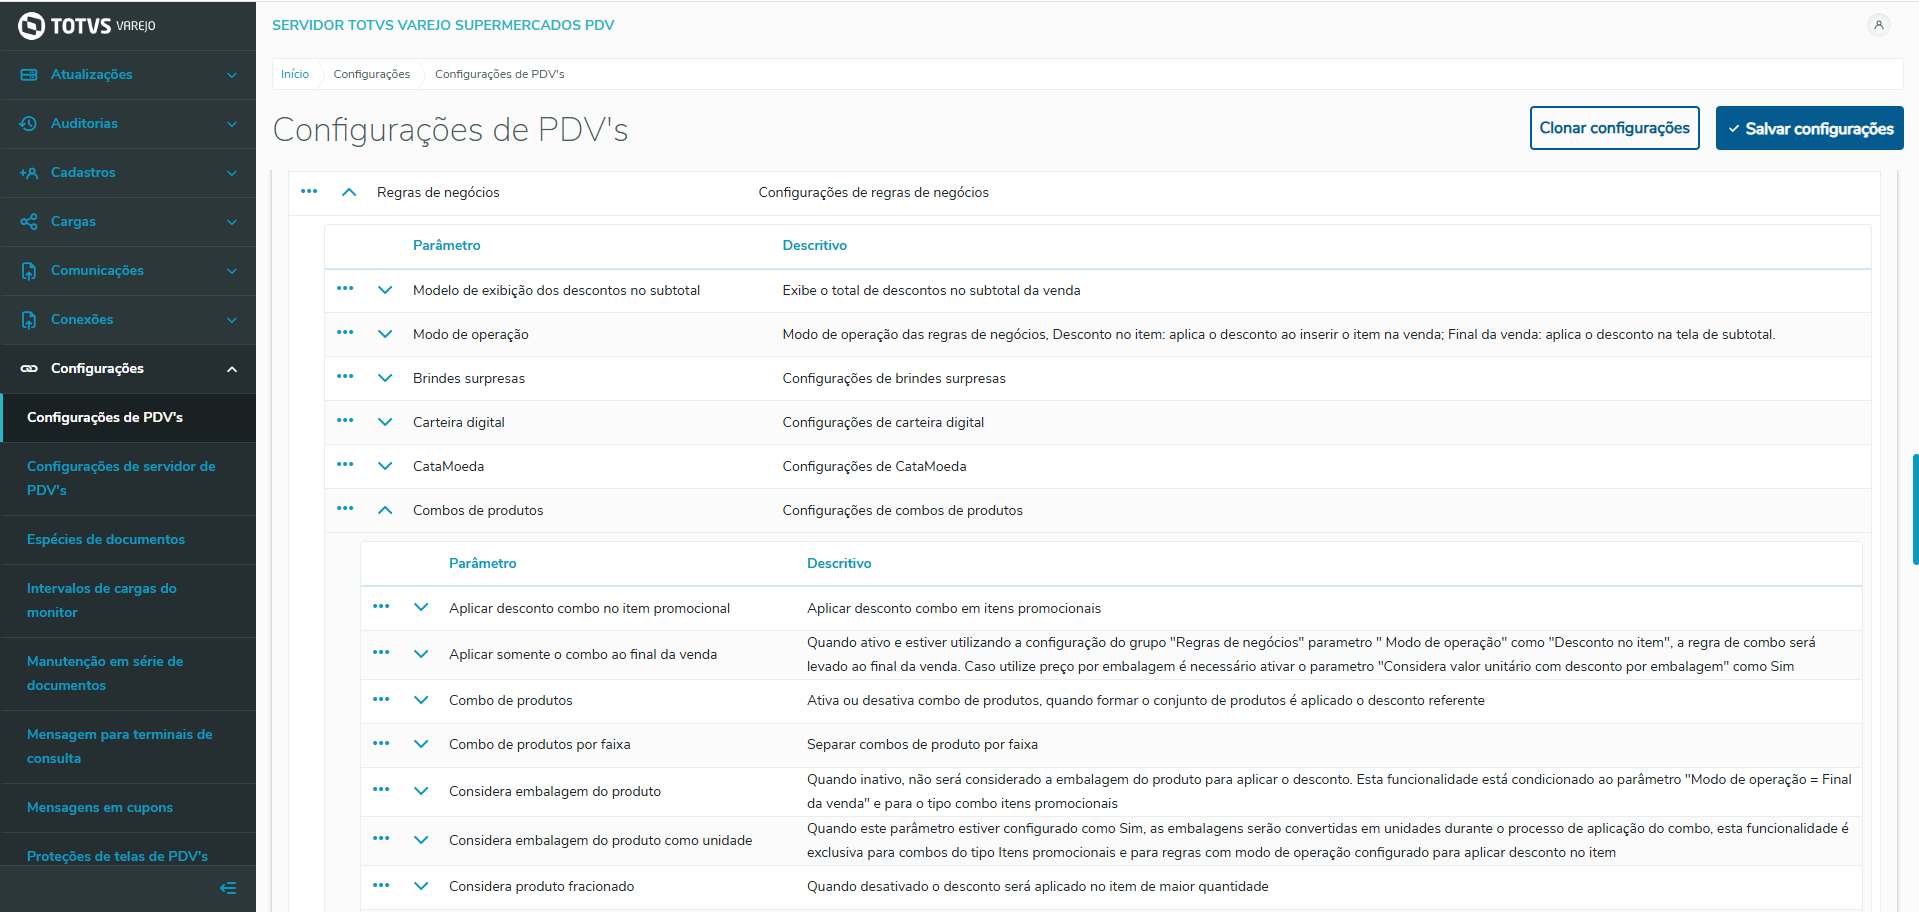Open three-dot menu for Aplicar desconto combo no item promocional
This screenshot has height=912, width=1919.
pyautogui.click(x=381, y=606)
